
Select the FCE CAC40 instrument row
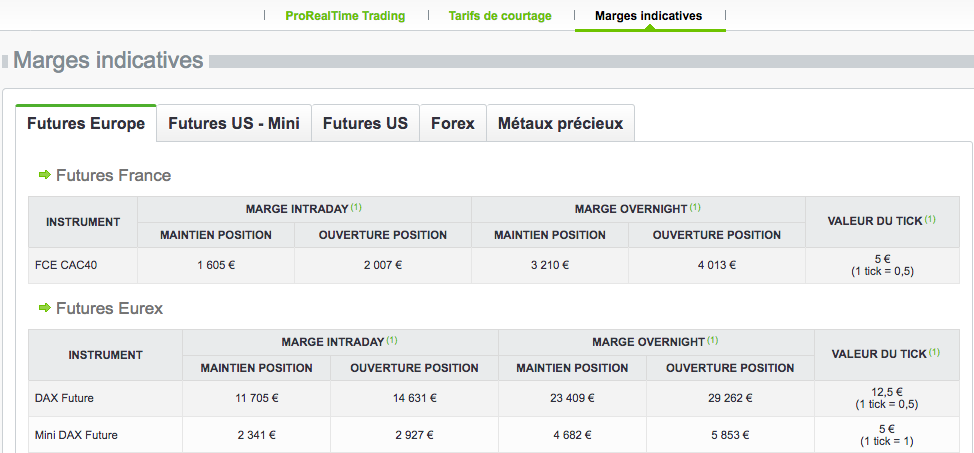click(x=66, y=265)
